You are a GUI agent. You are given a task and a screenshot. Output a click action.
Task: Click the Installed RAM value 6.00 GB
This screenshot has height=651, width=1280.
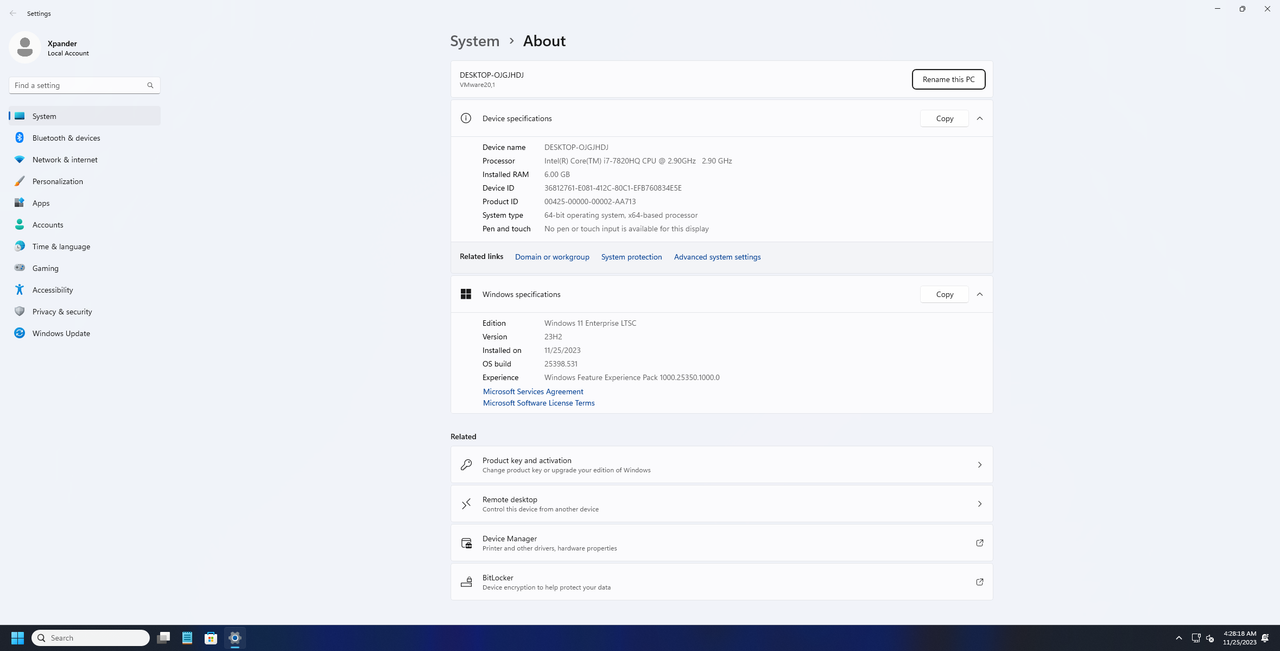tap(557, 174)
